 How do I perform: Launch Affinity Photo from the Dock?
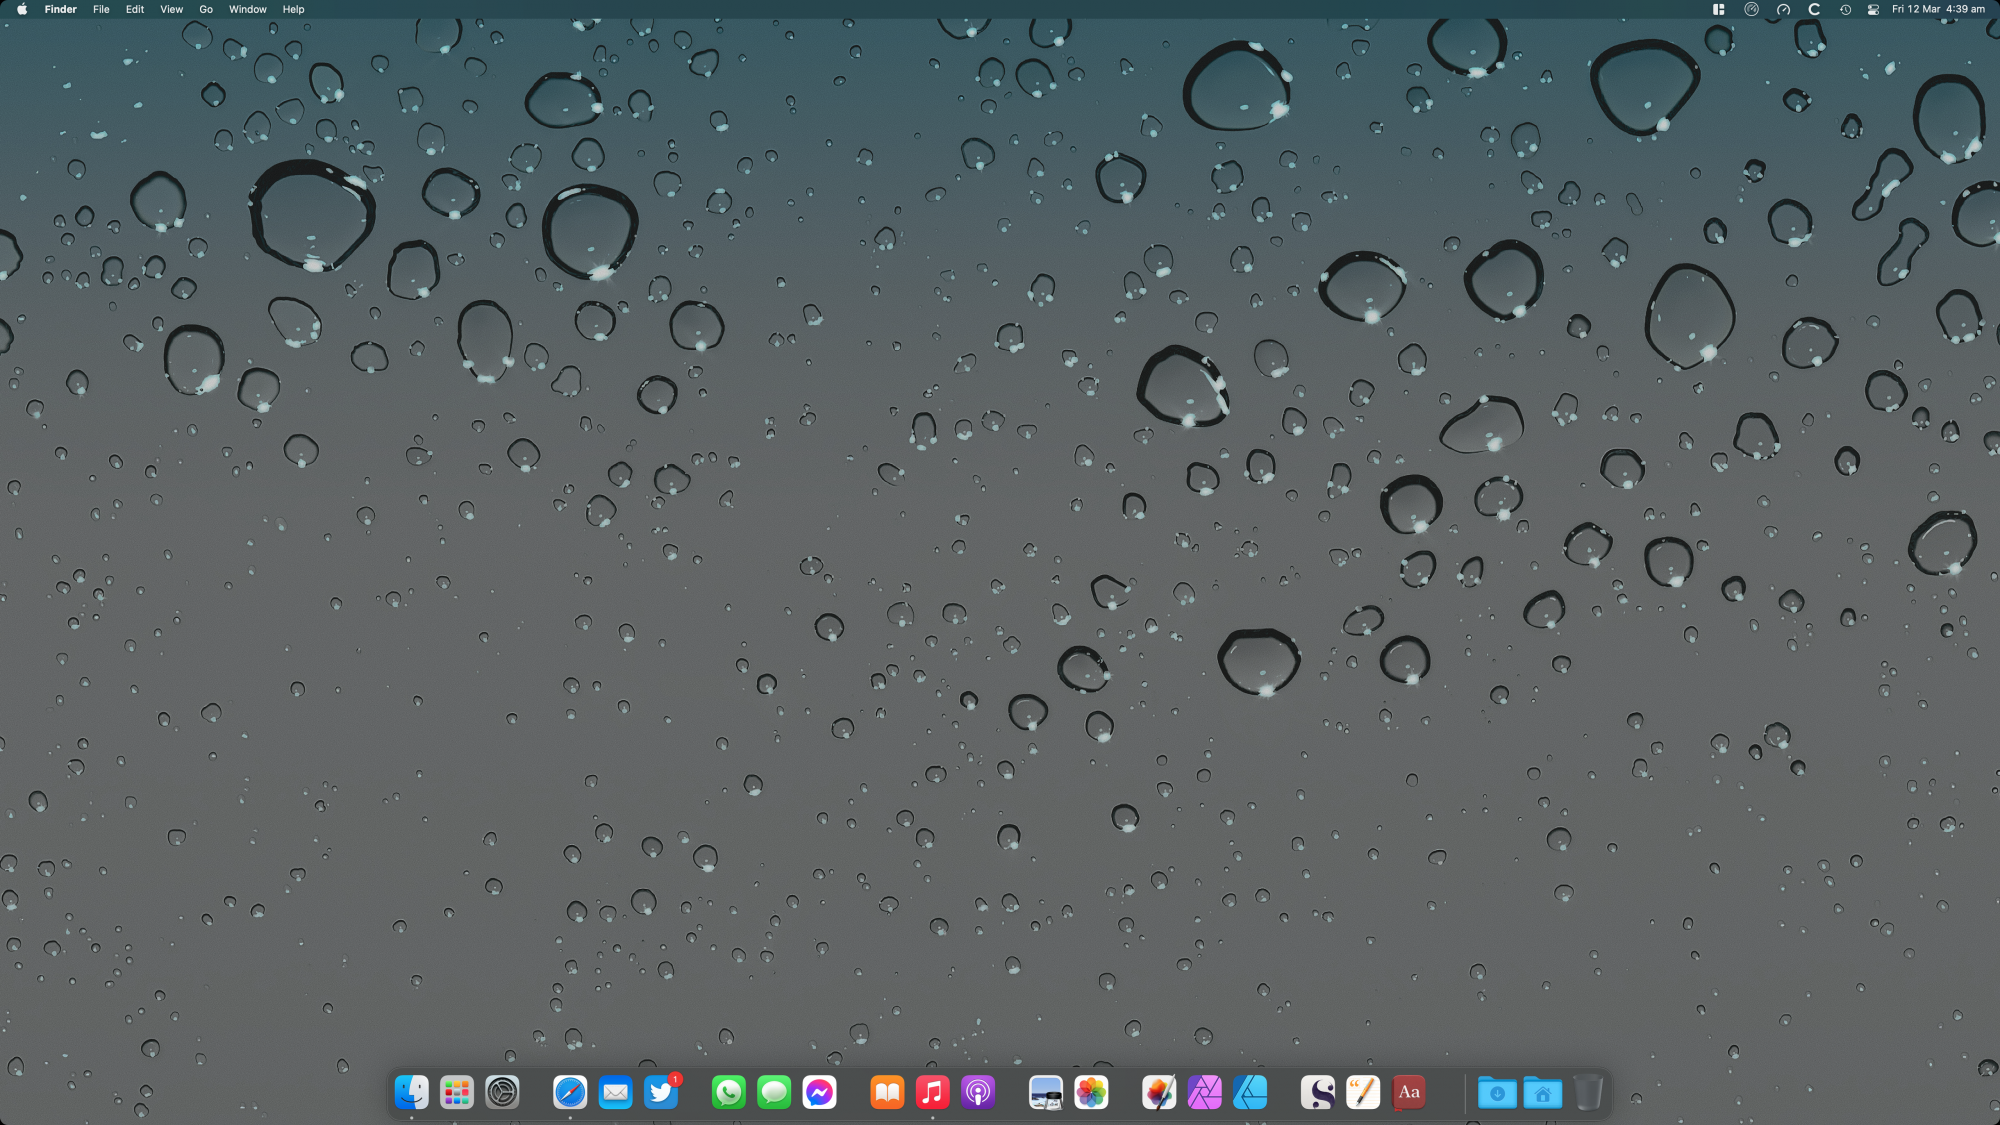pyautogui.click(x=1204, y=1092)
